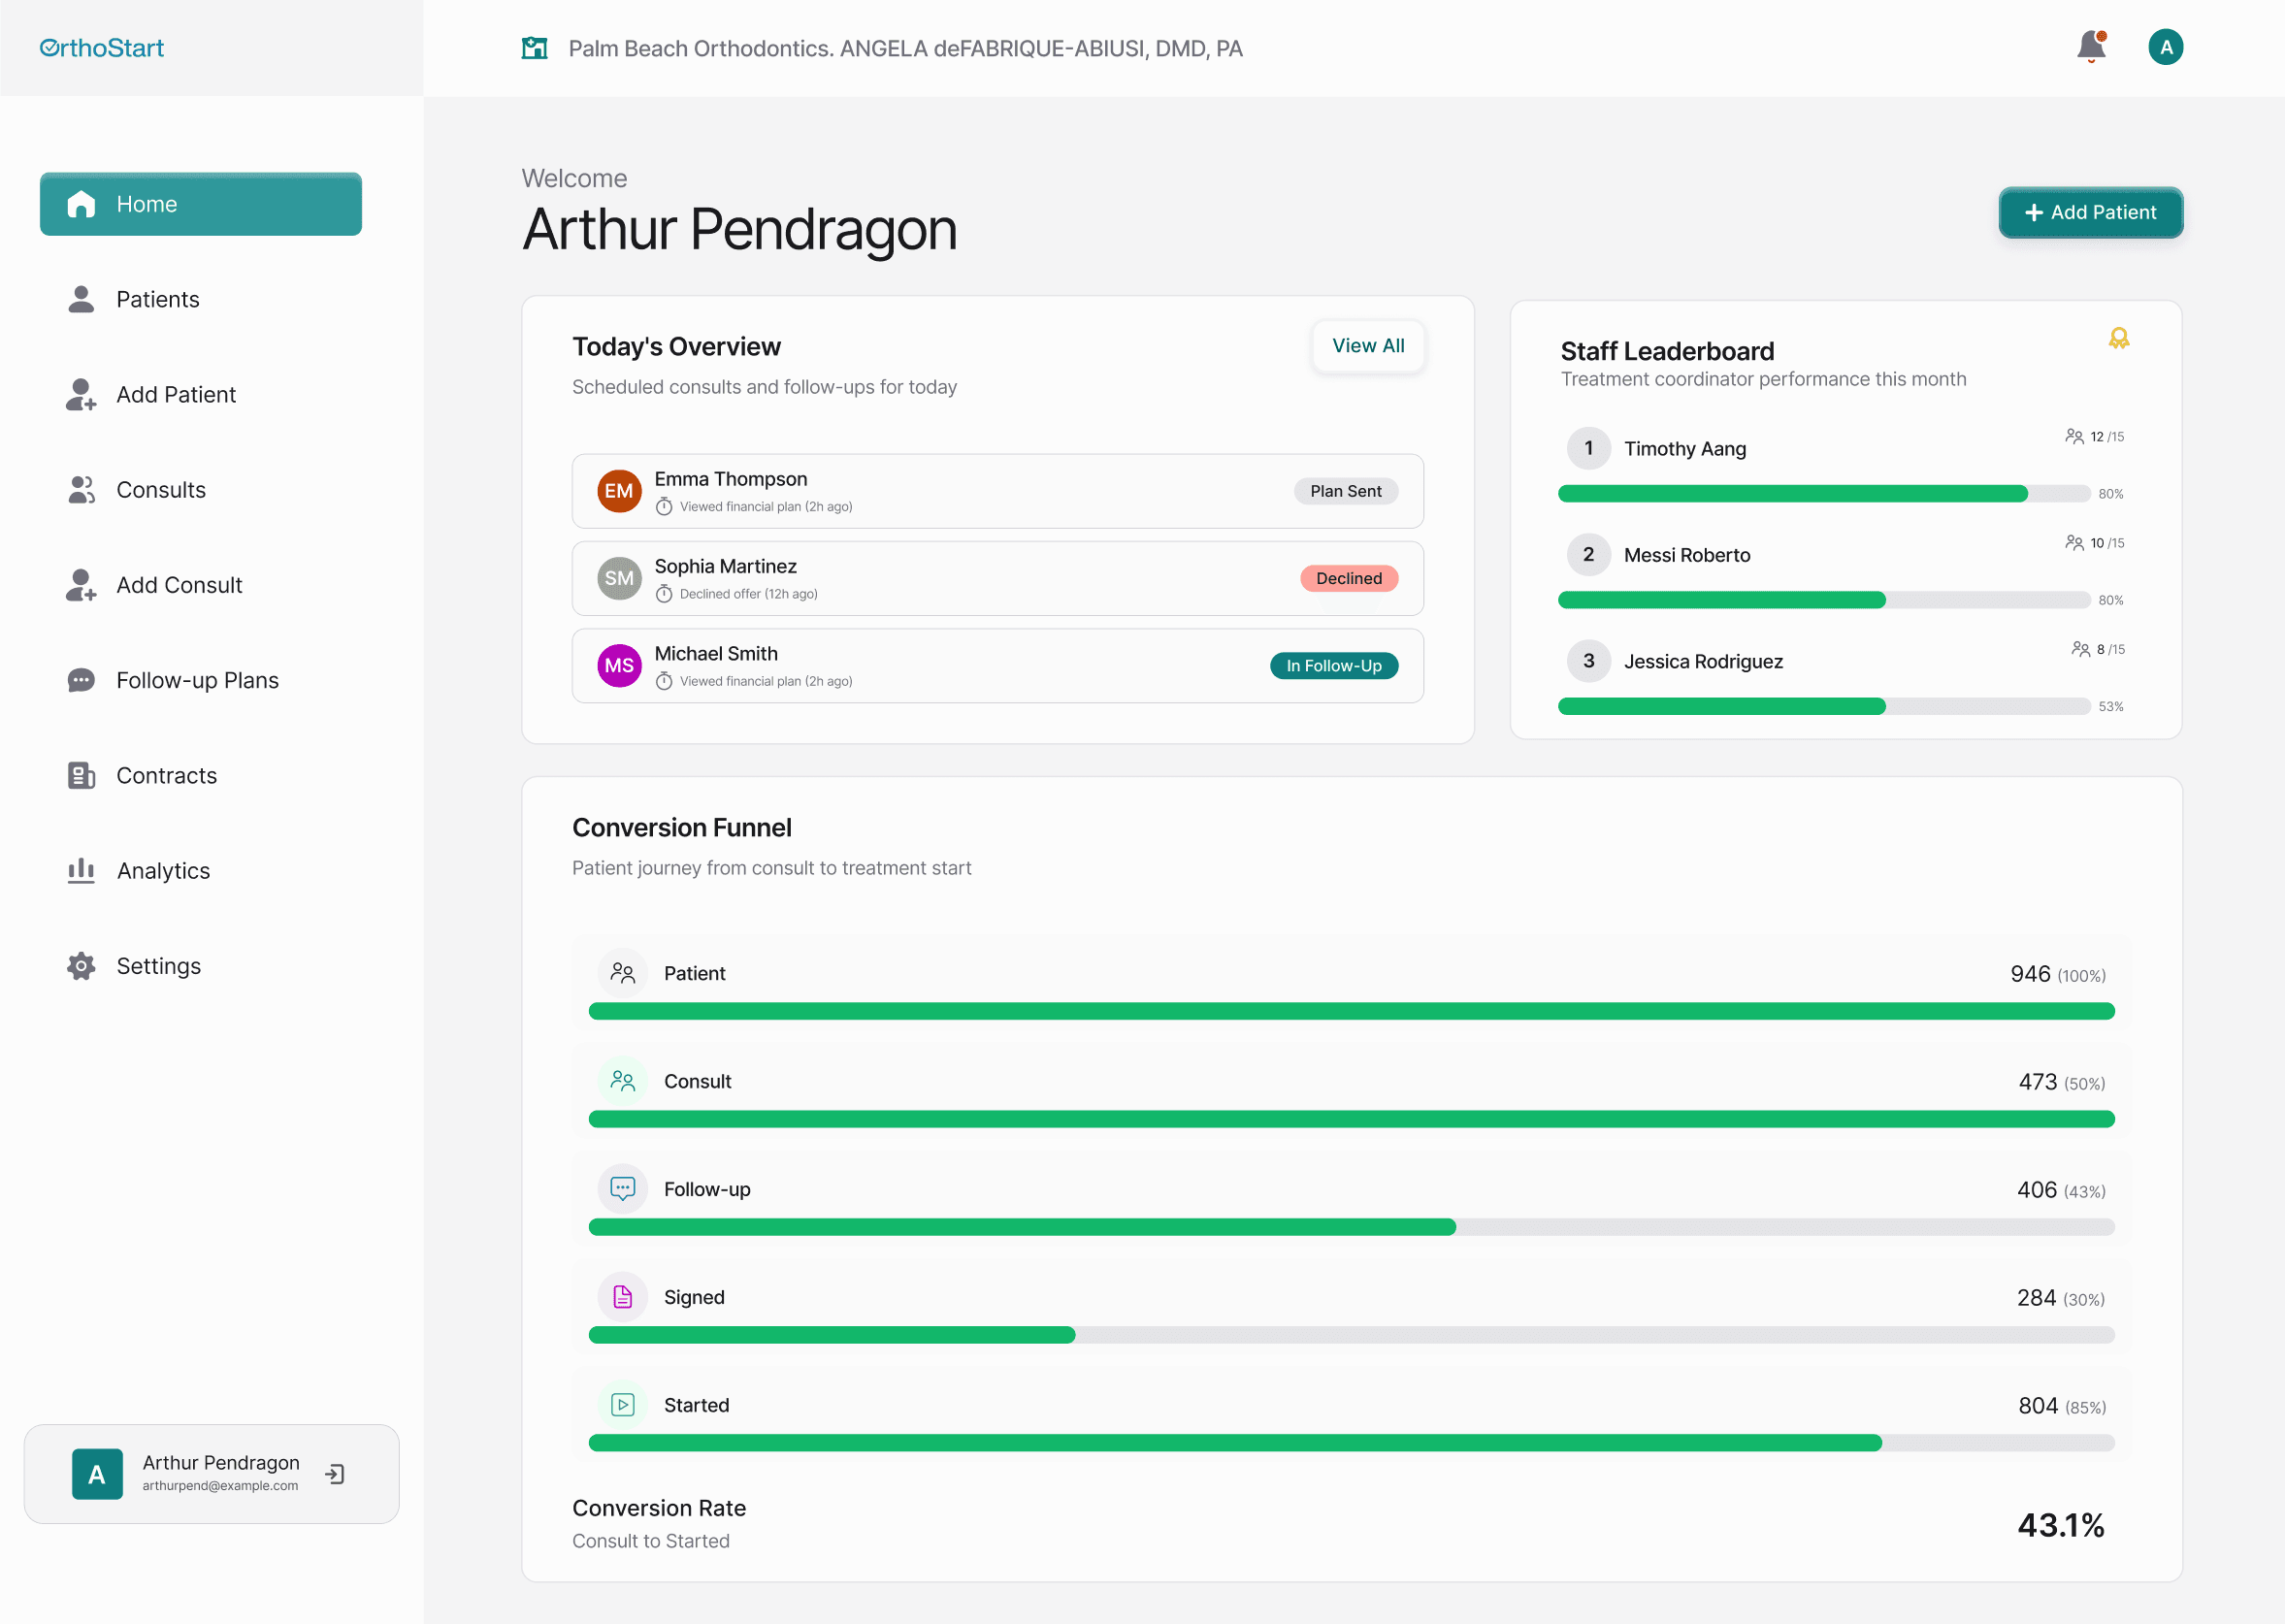Click the Follow-up stage chat icon
Viewport: 2285px width, 1624px height.
point(622,1189)
